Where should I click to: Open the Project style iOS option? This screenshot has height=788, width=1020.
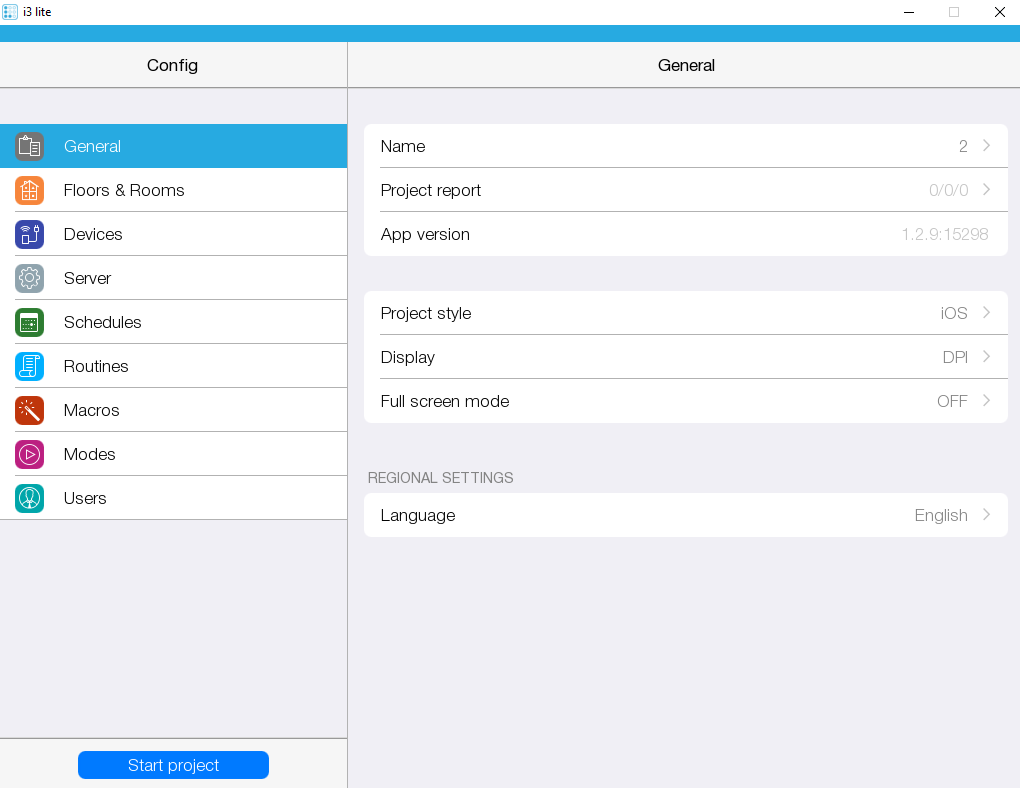tap(953, 313)
